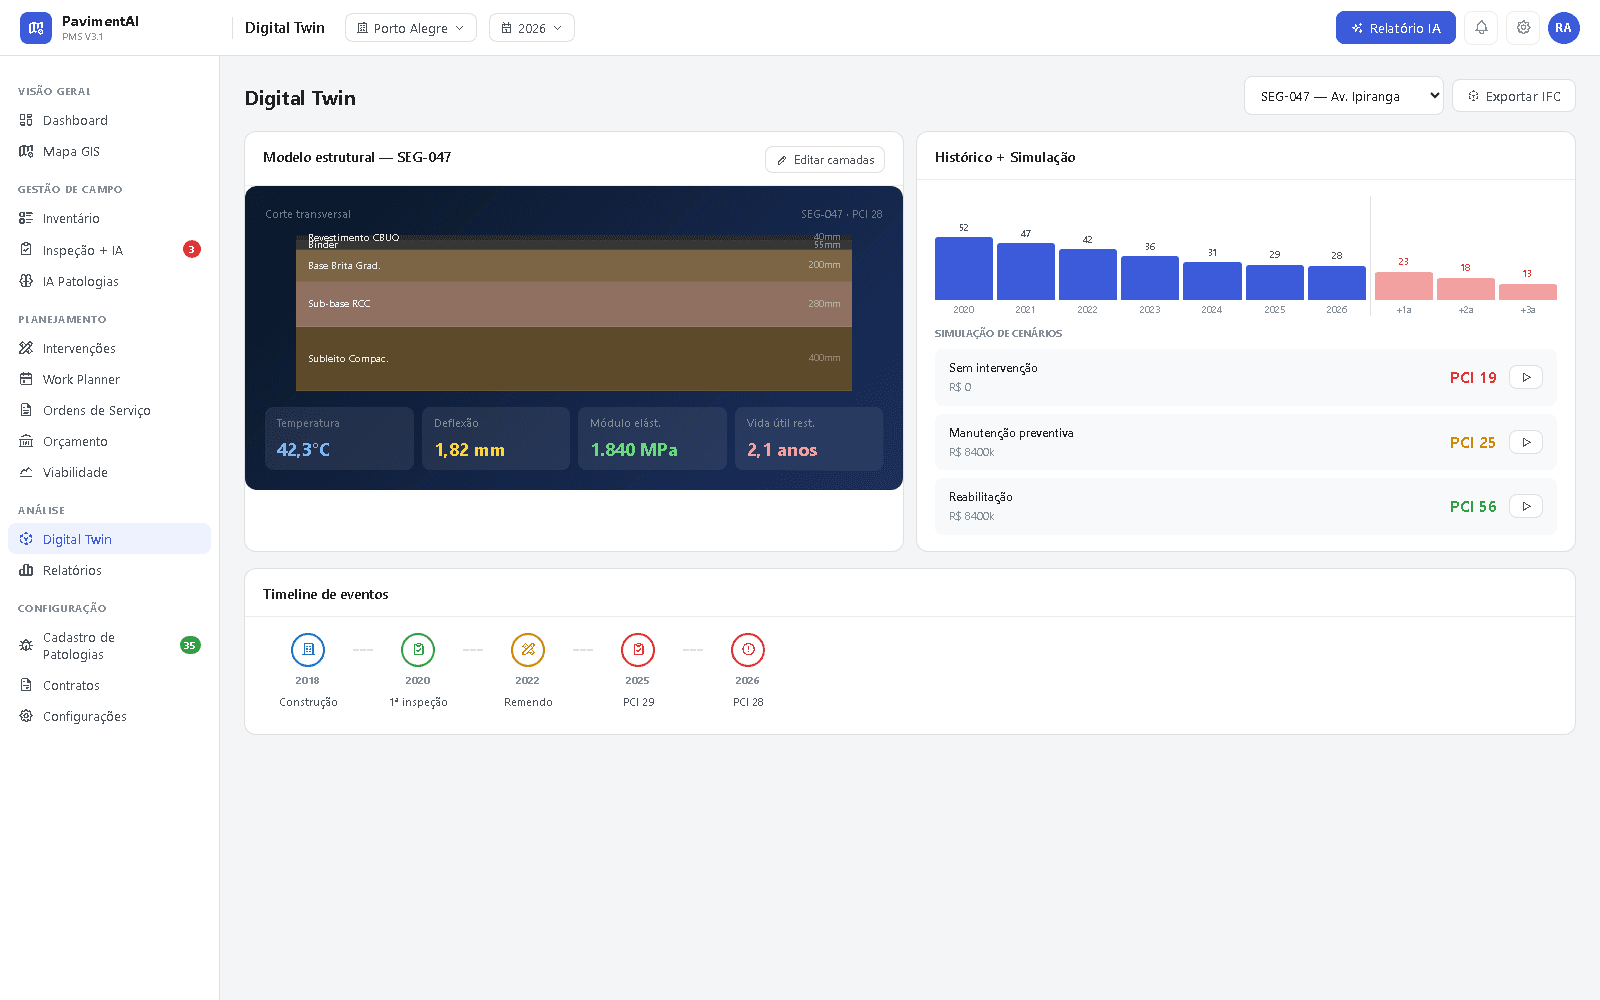Click the Vida útil rest. 2,1 anos card

pos(809,438)
